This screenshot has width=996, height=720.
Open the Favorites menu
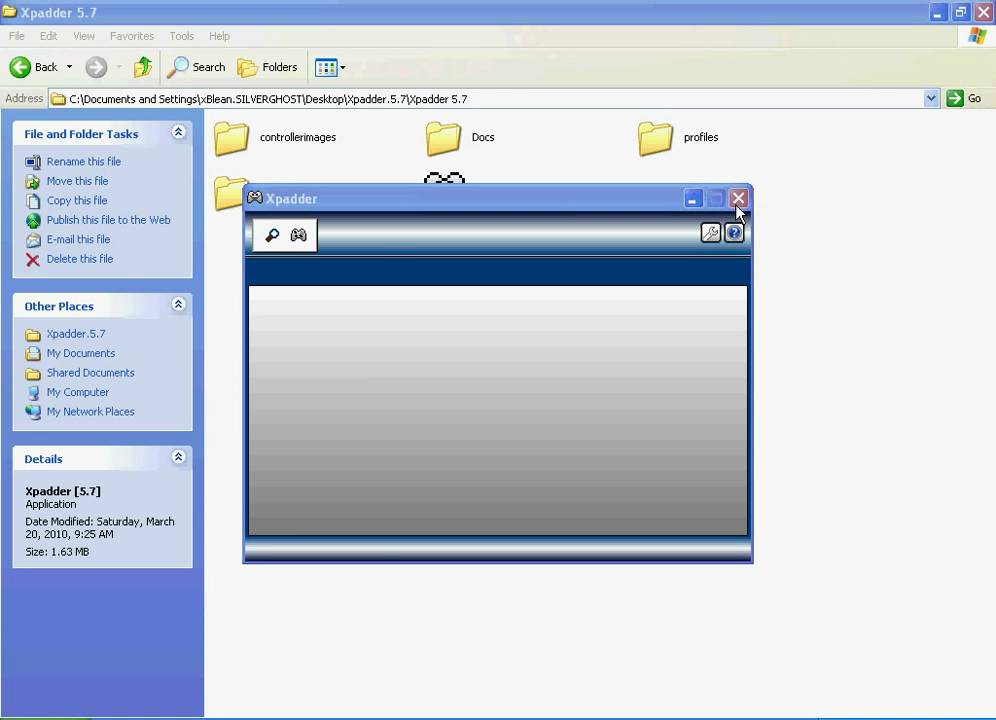point(132,36)
